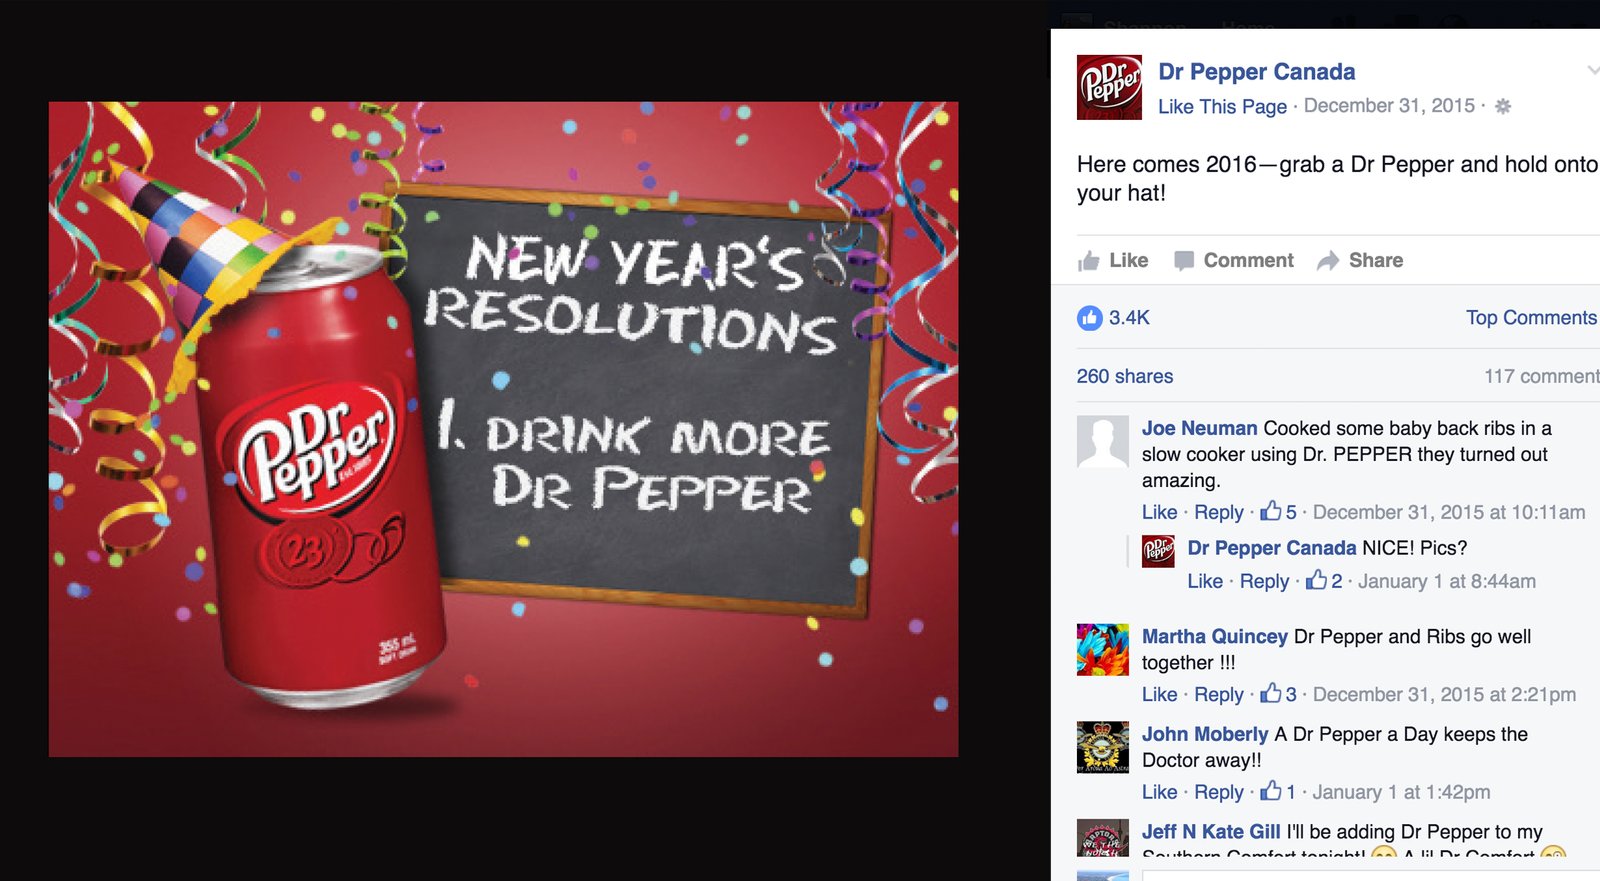Click the New Year's Resolutions post photo
The width and height of the screenshot is (1600, 881).
[503, 429]
